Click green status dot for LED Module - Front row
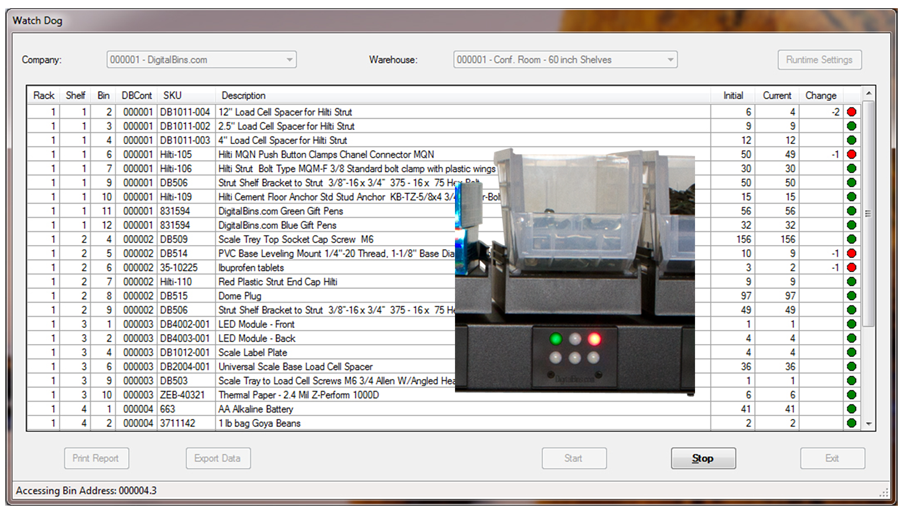The width and height of the screenshot is (900, 511). 851,324
